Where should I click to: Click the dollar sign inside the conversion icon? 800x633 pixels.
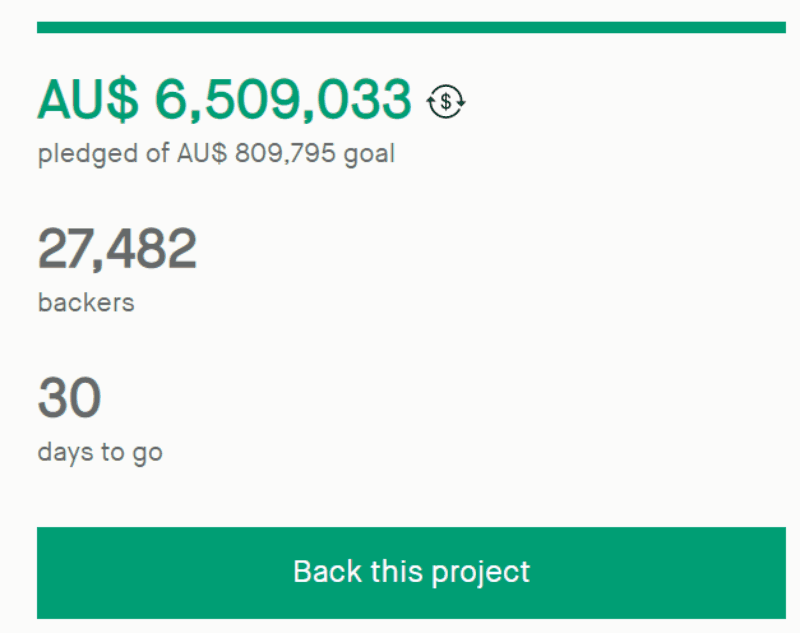pyautogui.click(x=447, y=100)
